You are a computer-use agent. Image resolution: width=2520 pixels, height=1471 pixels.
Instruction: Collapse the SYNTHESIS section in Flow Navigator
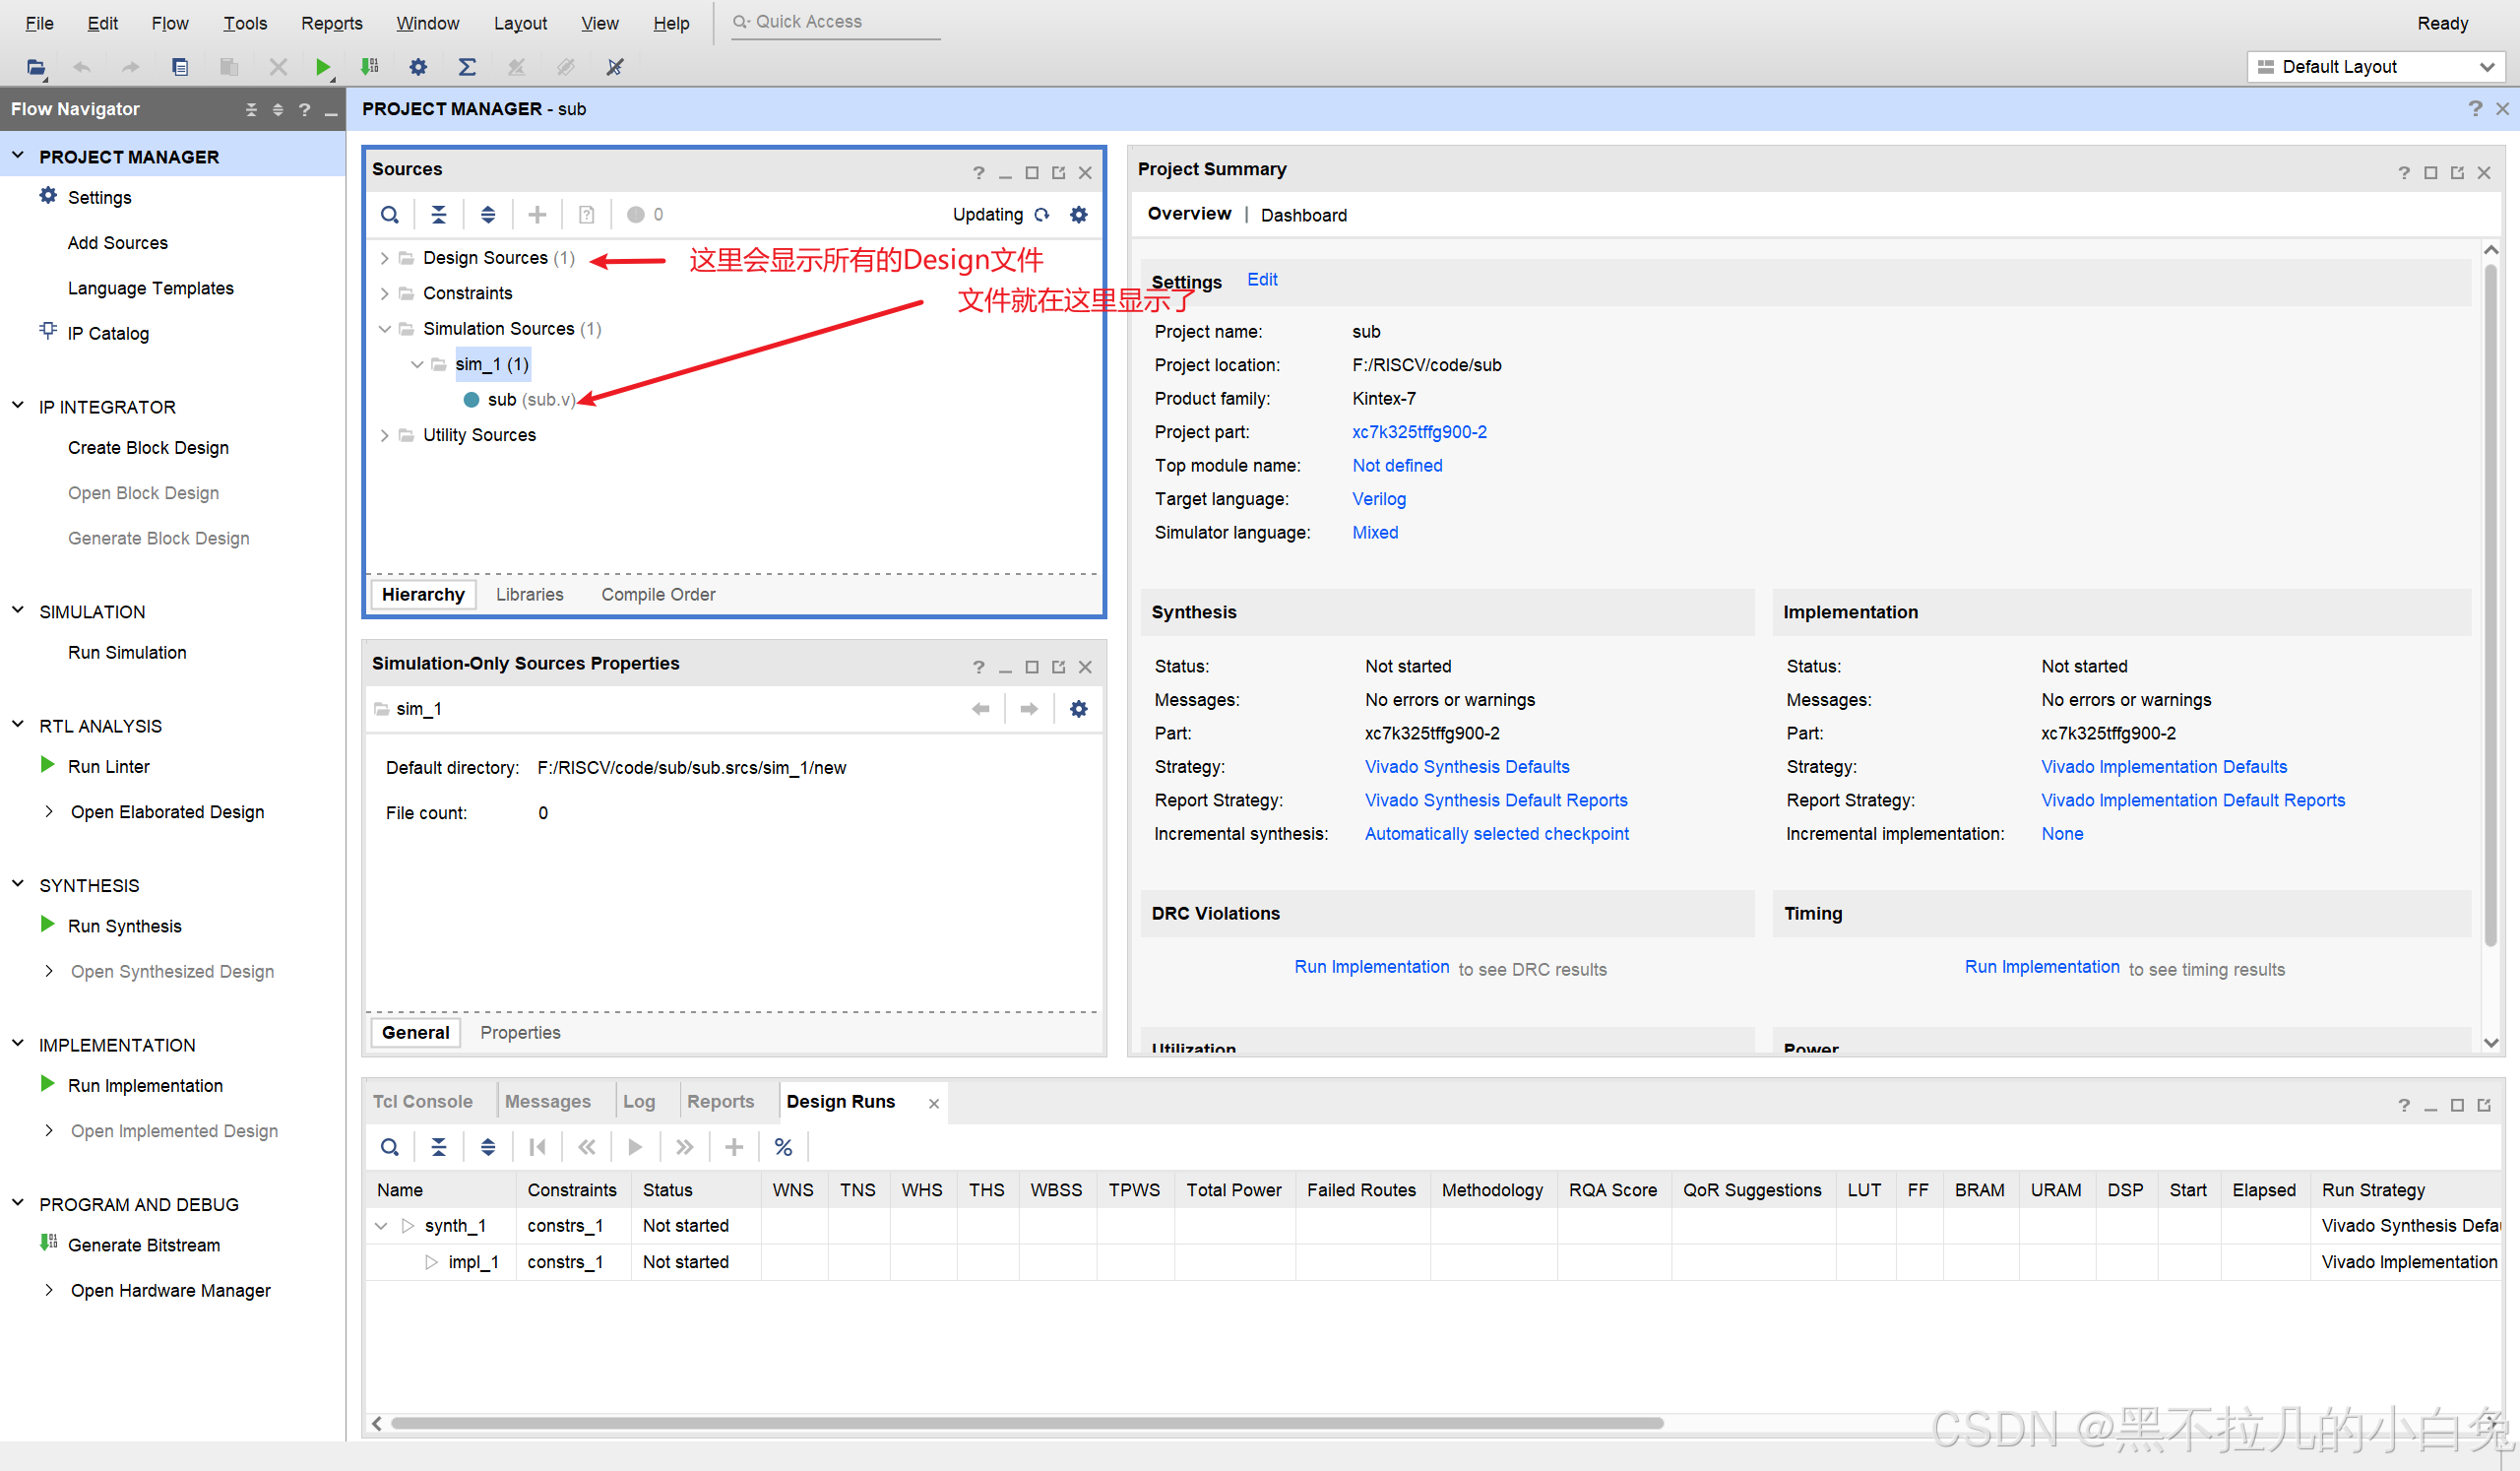(18, 884)
